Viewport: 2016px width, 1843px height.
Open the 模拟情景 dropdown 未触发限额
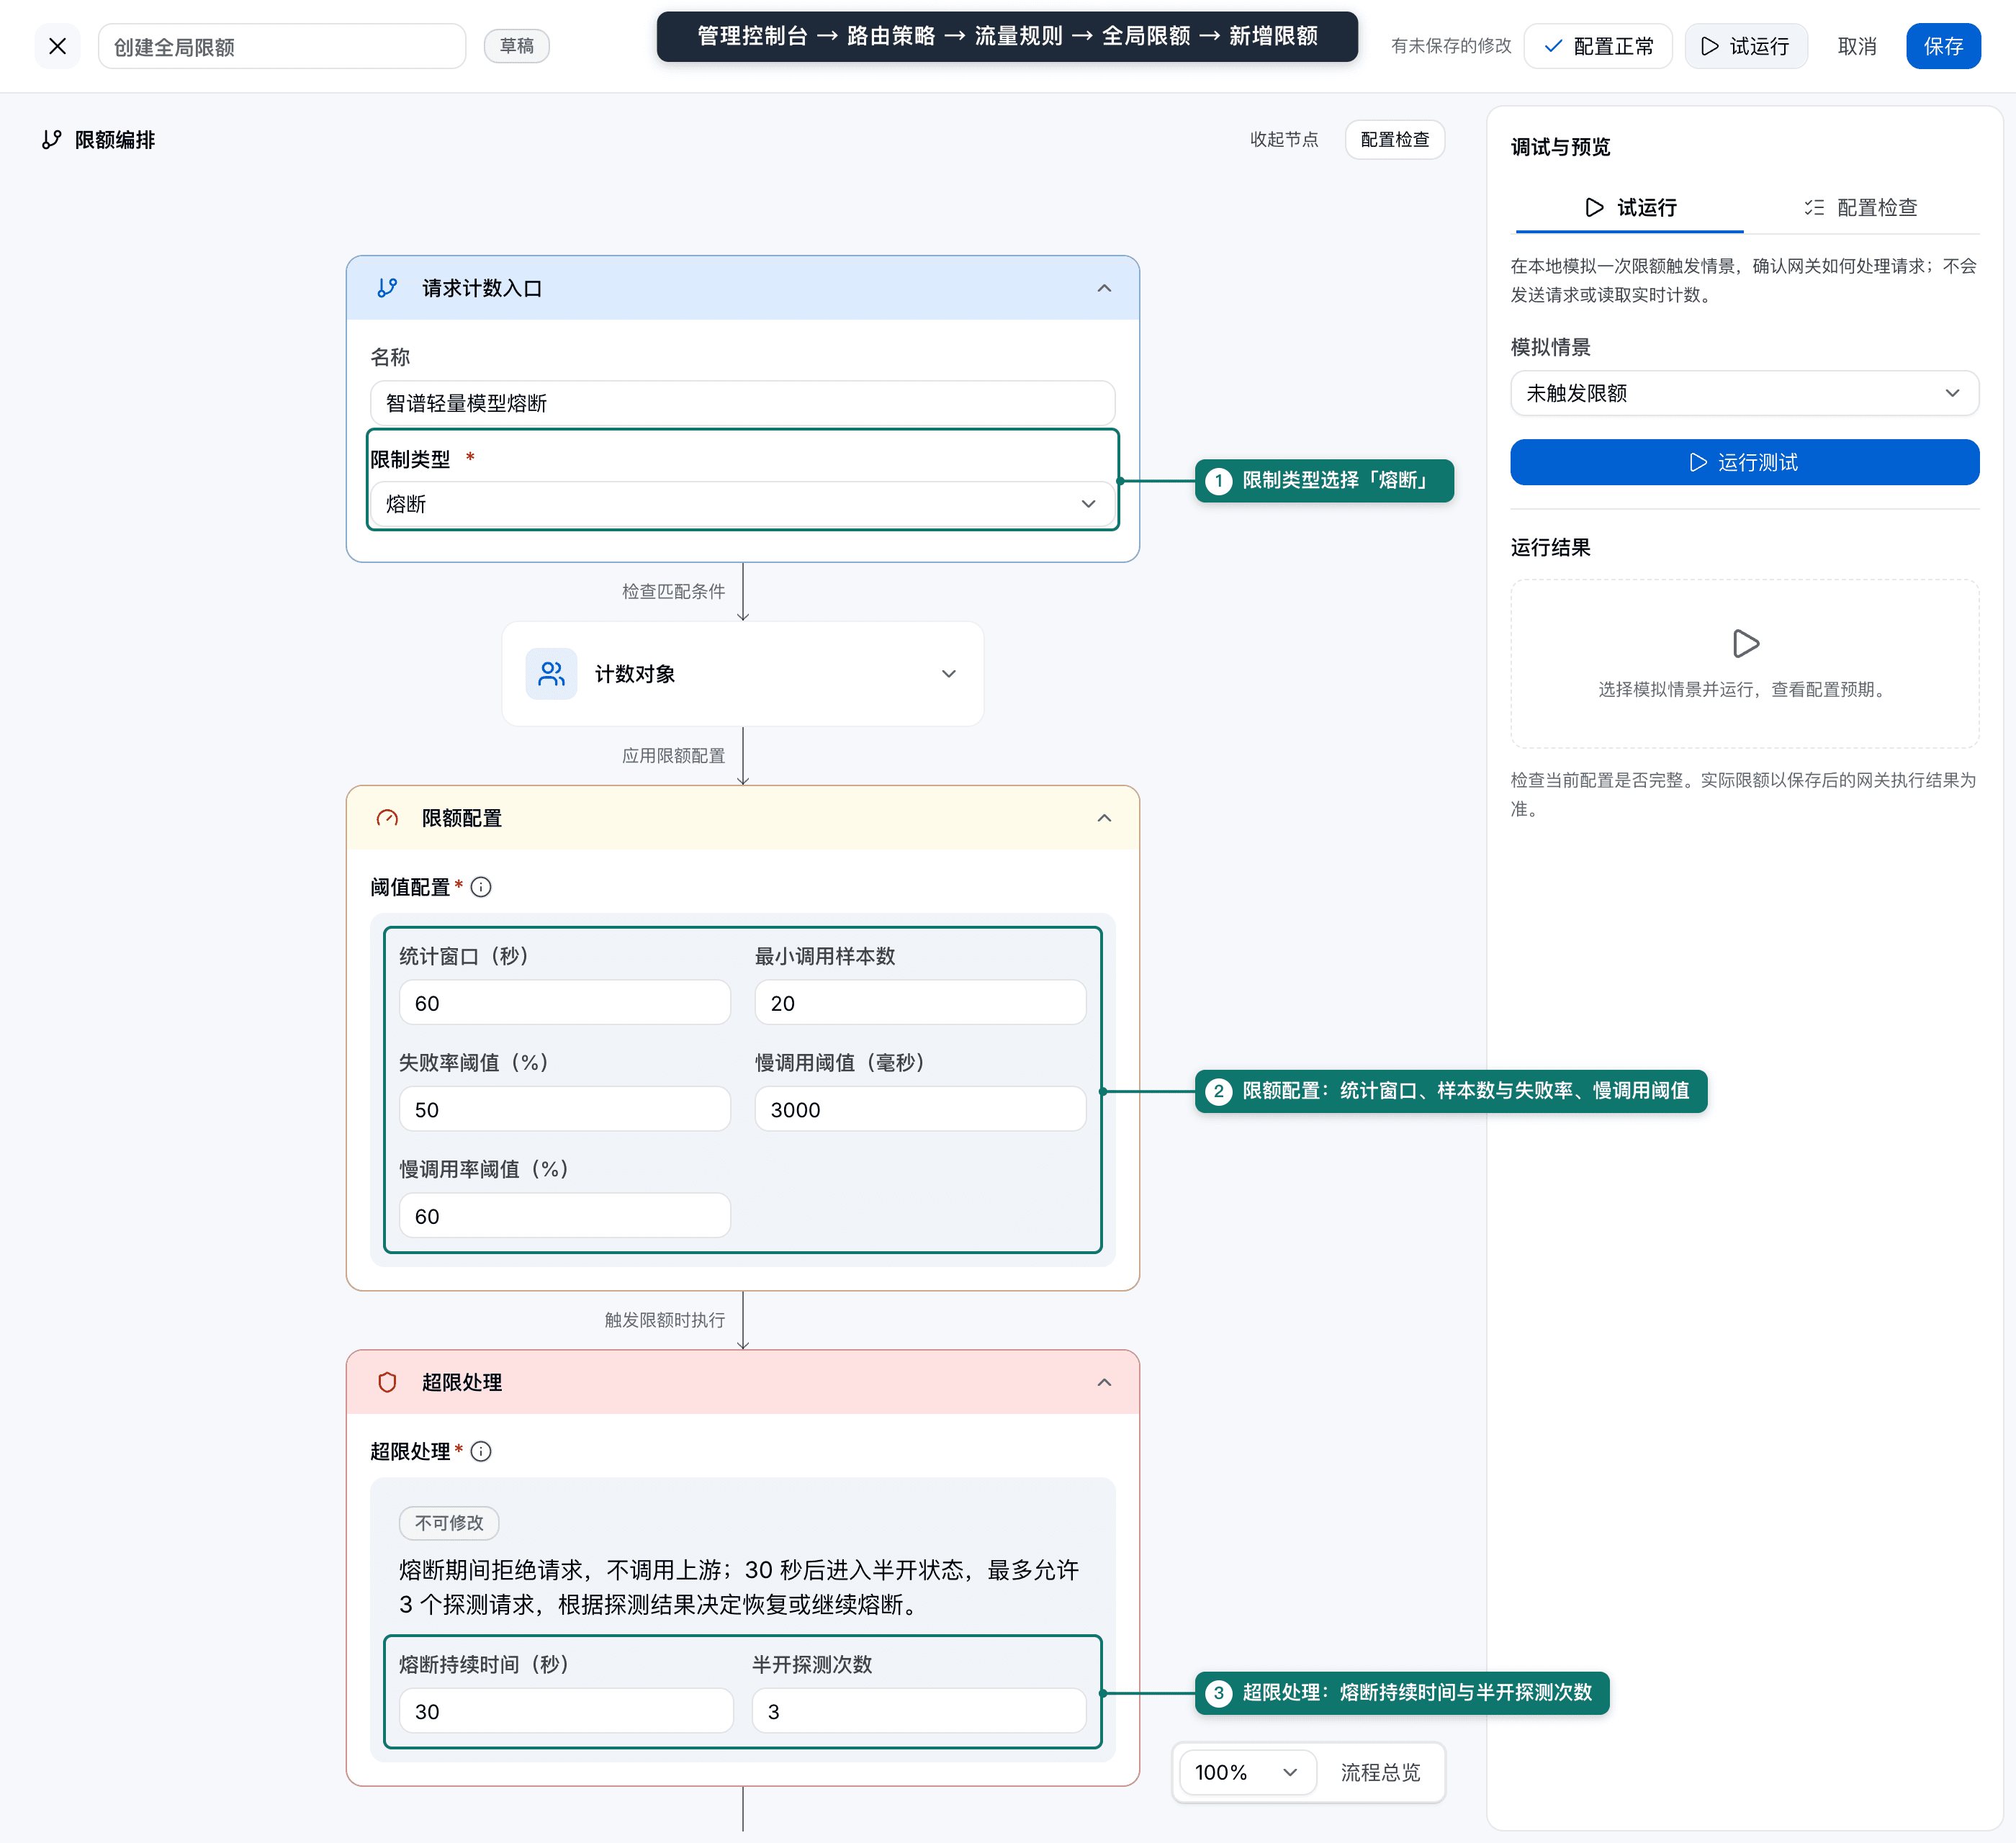coord(1744,393)
